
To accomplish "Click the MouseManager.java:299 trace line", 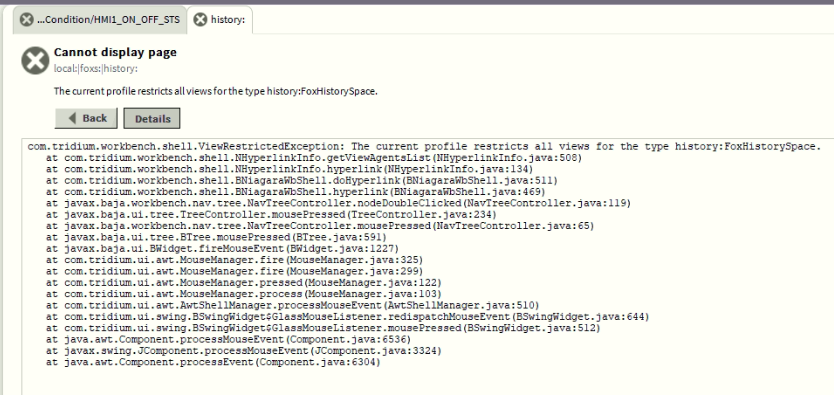I will click(235, 271).
